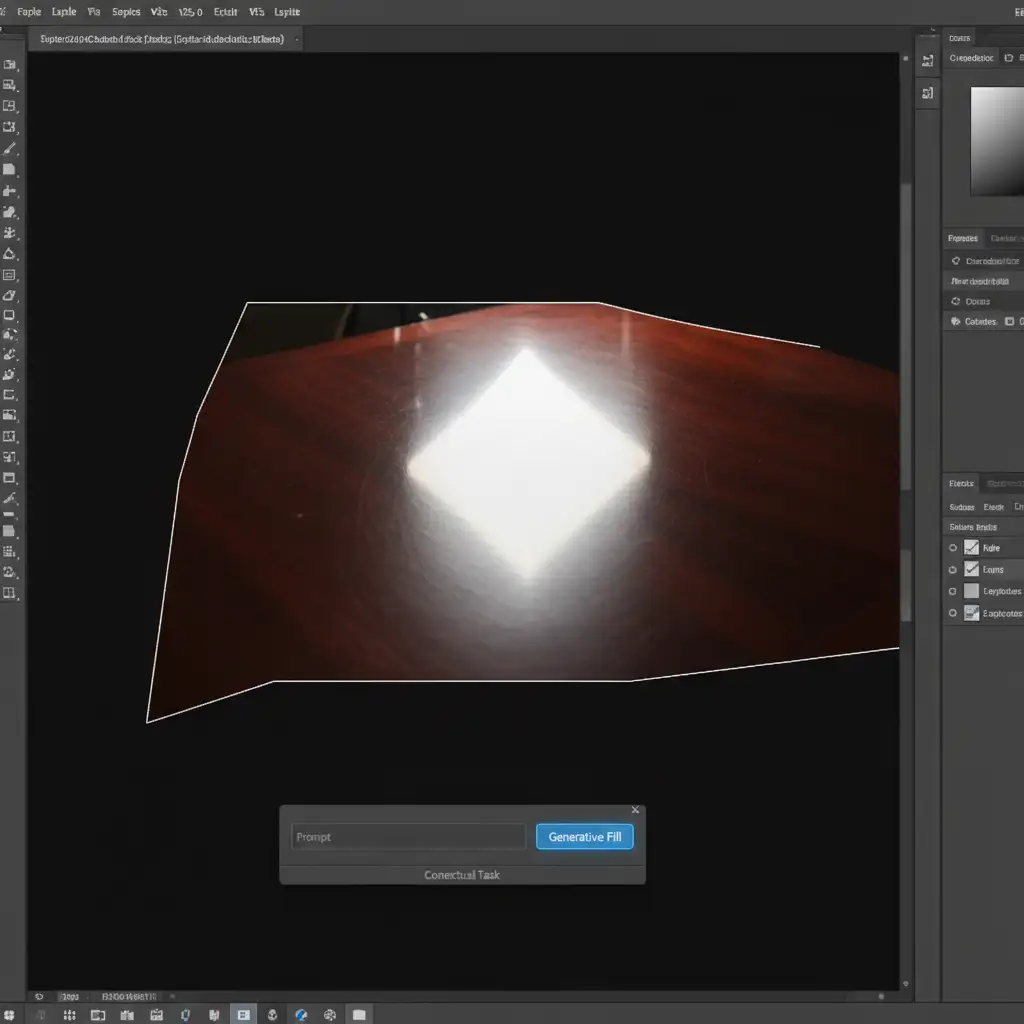Open the Fople menu in menu bar
The width and height of the screenshot is (1024, 1024).
click(x=29, y=12)
